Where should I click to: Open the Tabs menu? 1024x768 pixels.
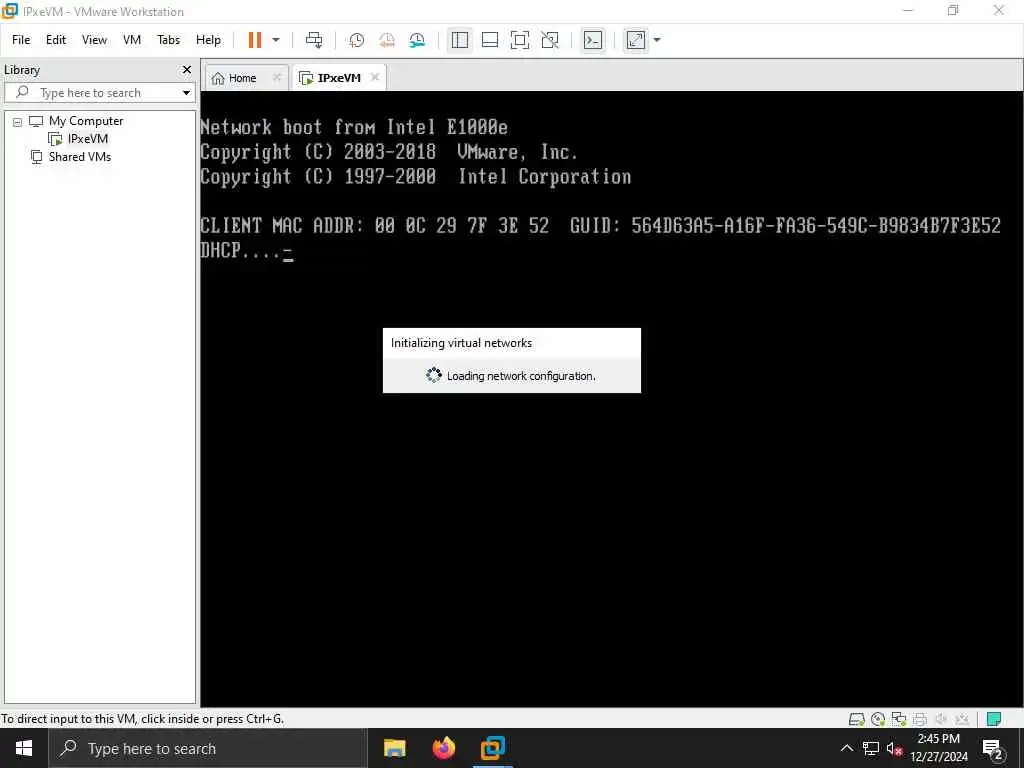pos(168,40)
